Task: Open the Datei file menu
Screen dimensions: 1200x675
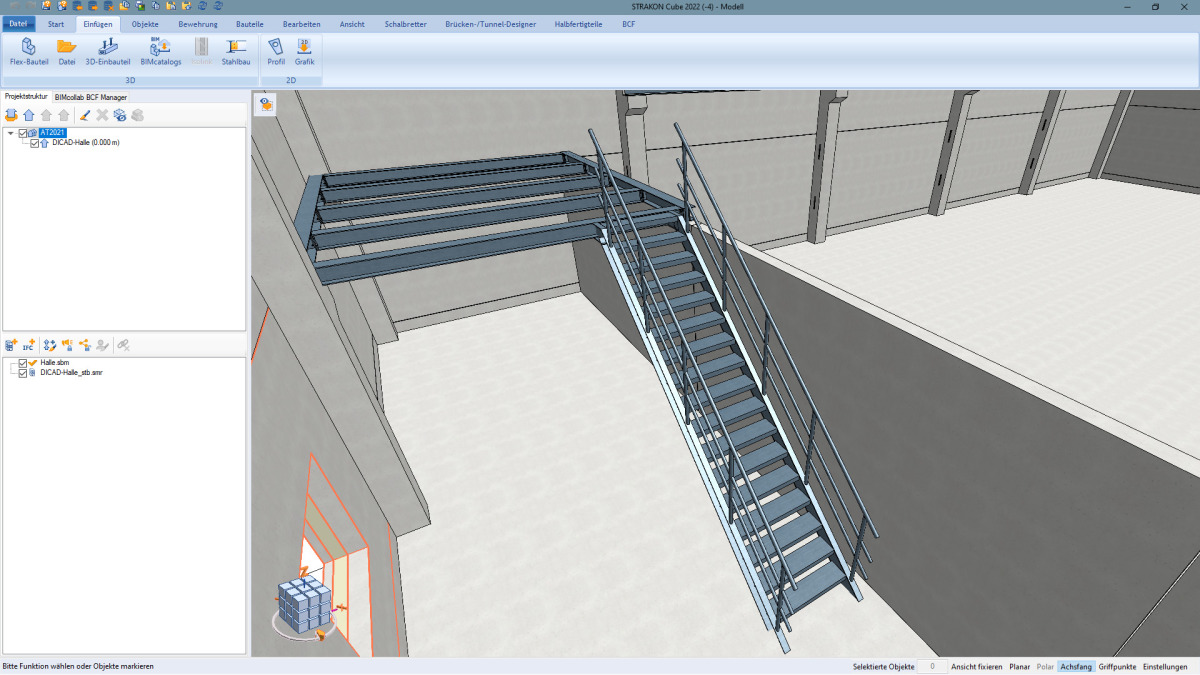Action: tap(19, 23)
